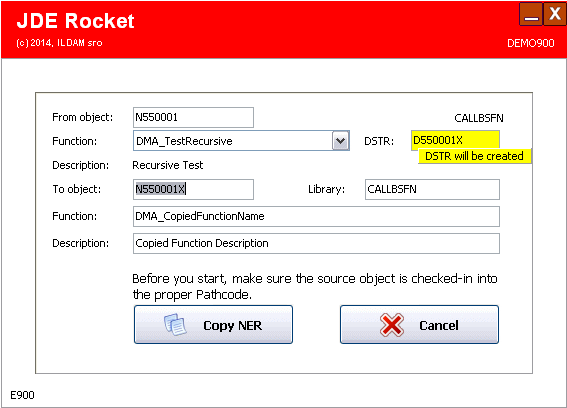Edit the Copied Function Description field
Viewport: 567px width, 408px height.
(316, 243)
